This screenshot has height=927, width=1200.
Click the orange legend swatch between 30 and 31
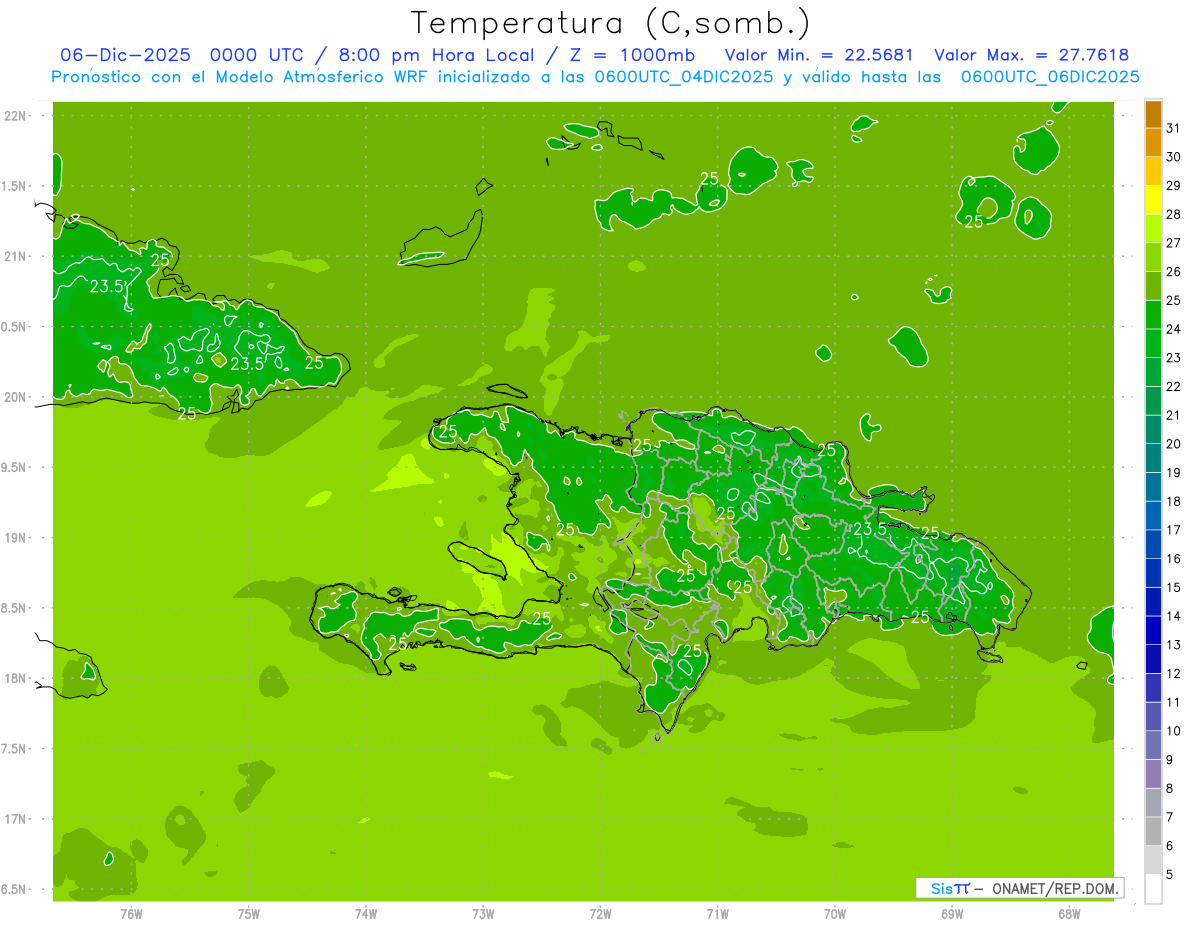click(x=1153, y=142)
